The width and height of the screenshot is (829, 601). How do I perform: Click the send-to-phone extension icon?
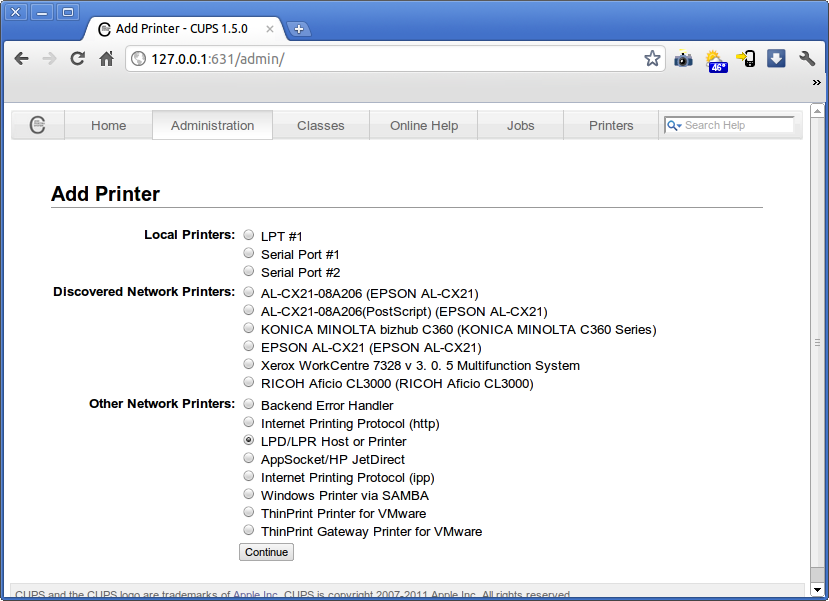click(x=746, y=59)
